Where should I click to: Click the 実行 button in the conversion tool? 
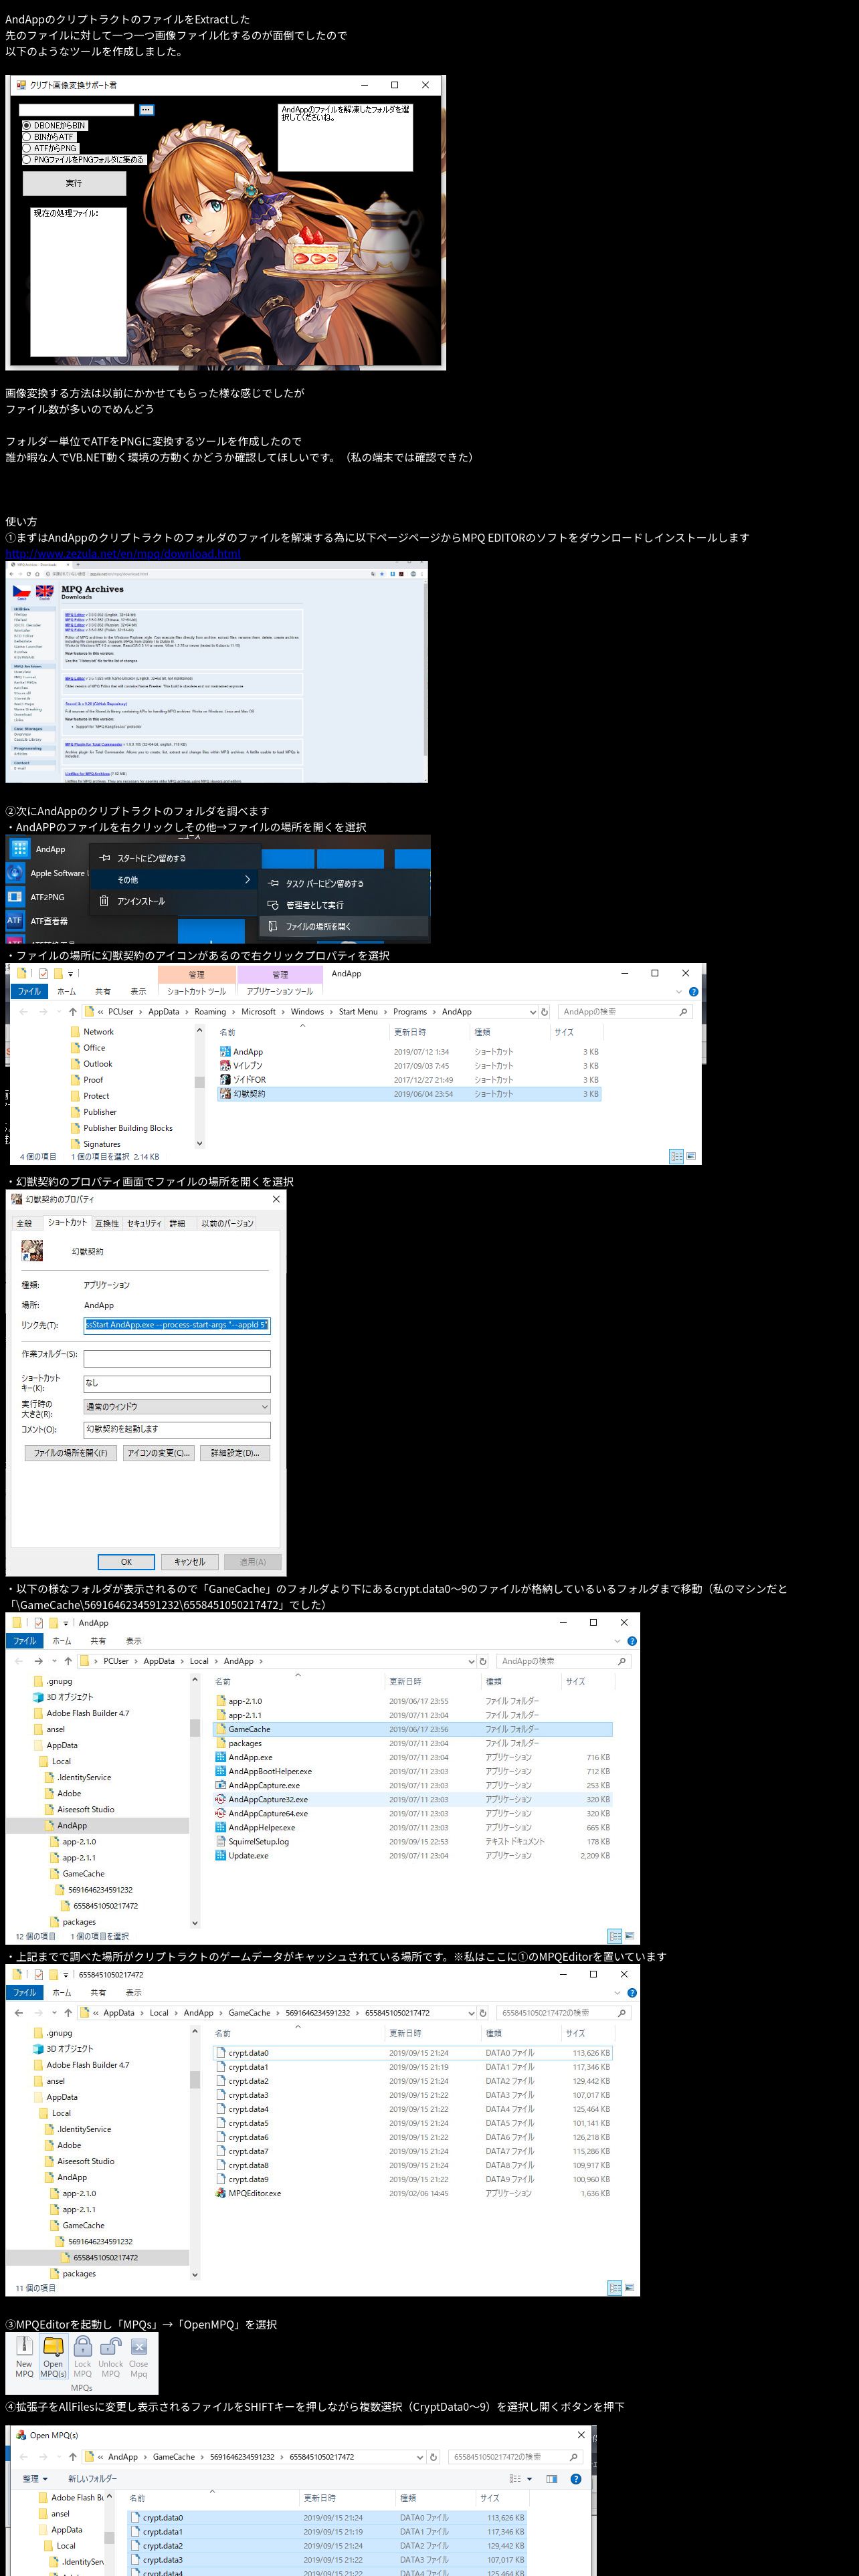coord(74,183)
